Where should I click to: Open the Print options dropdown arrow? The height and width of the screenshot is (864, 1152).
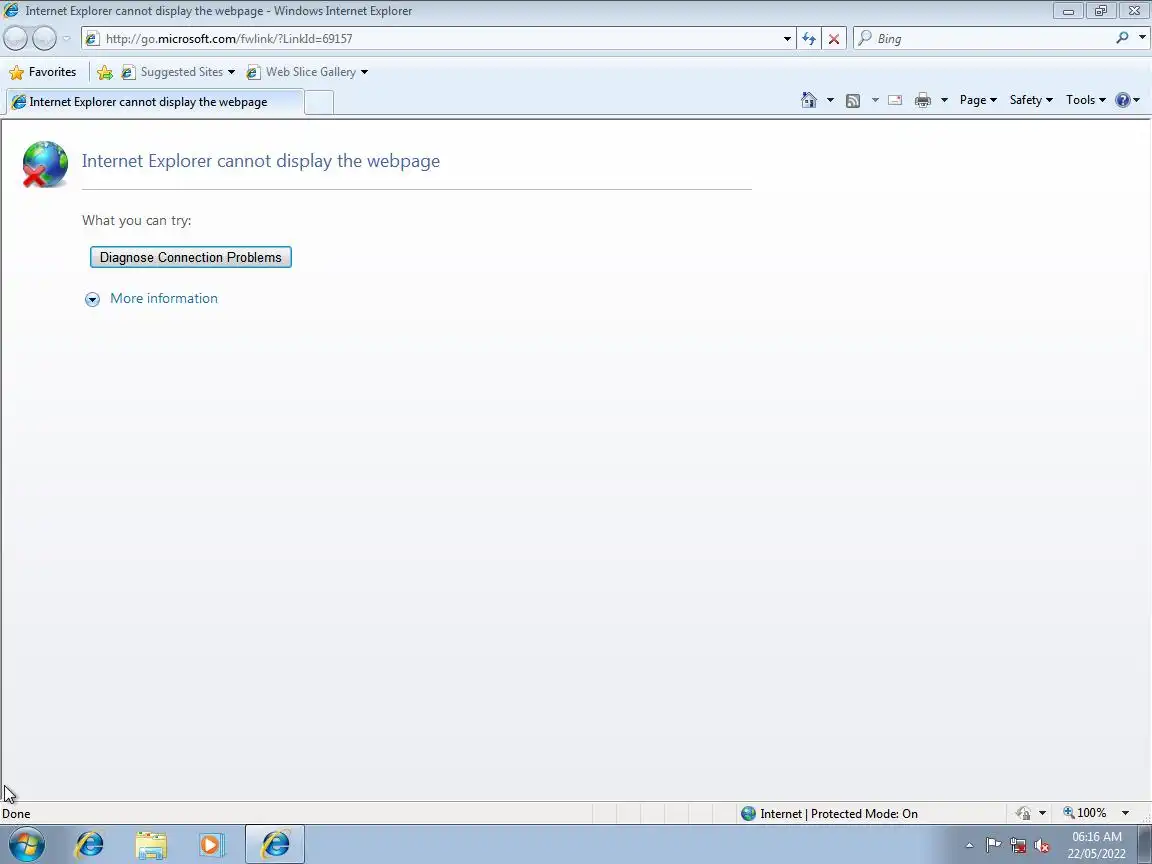(944, 100)
